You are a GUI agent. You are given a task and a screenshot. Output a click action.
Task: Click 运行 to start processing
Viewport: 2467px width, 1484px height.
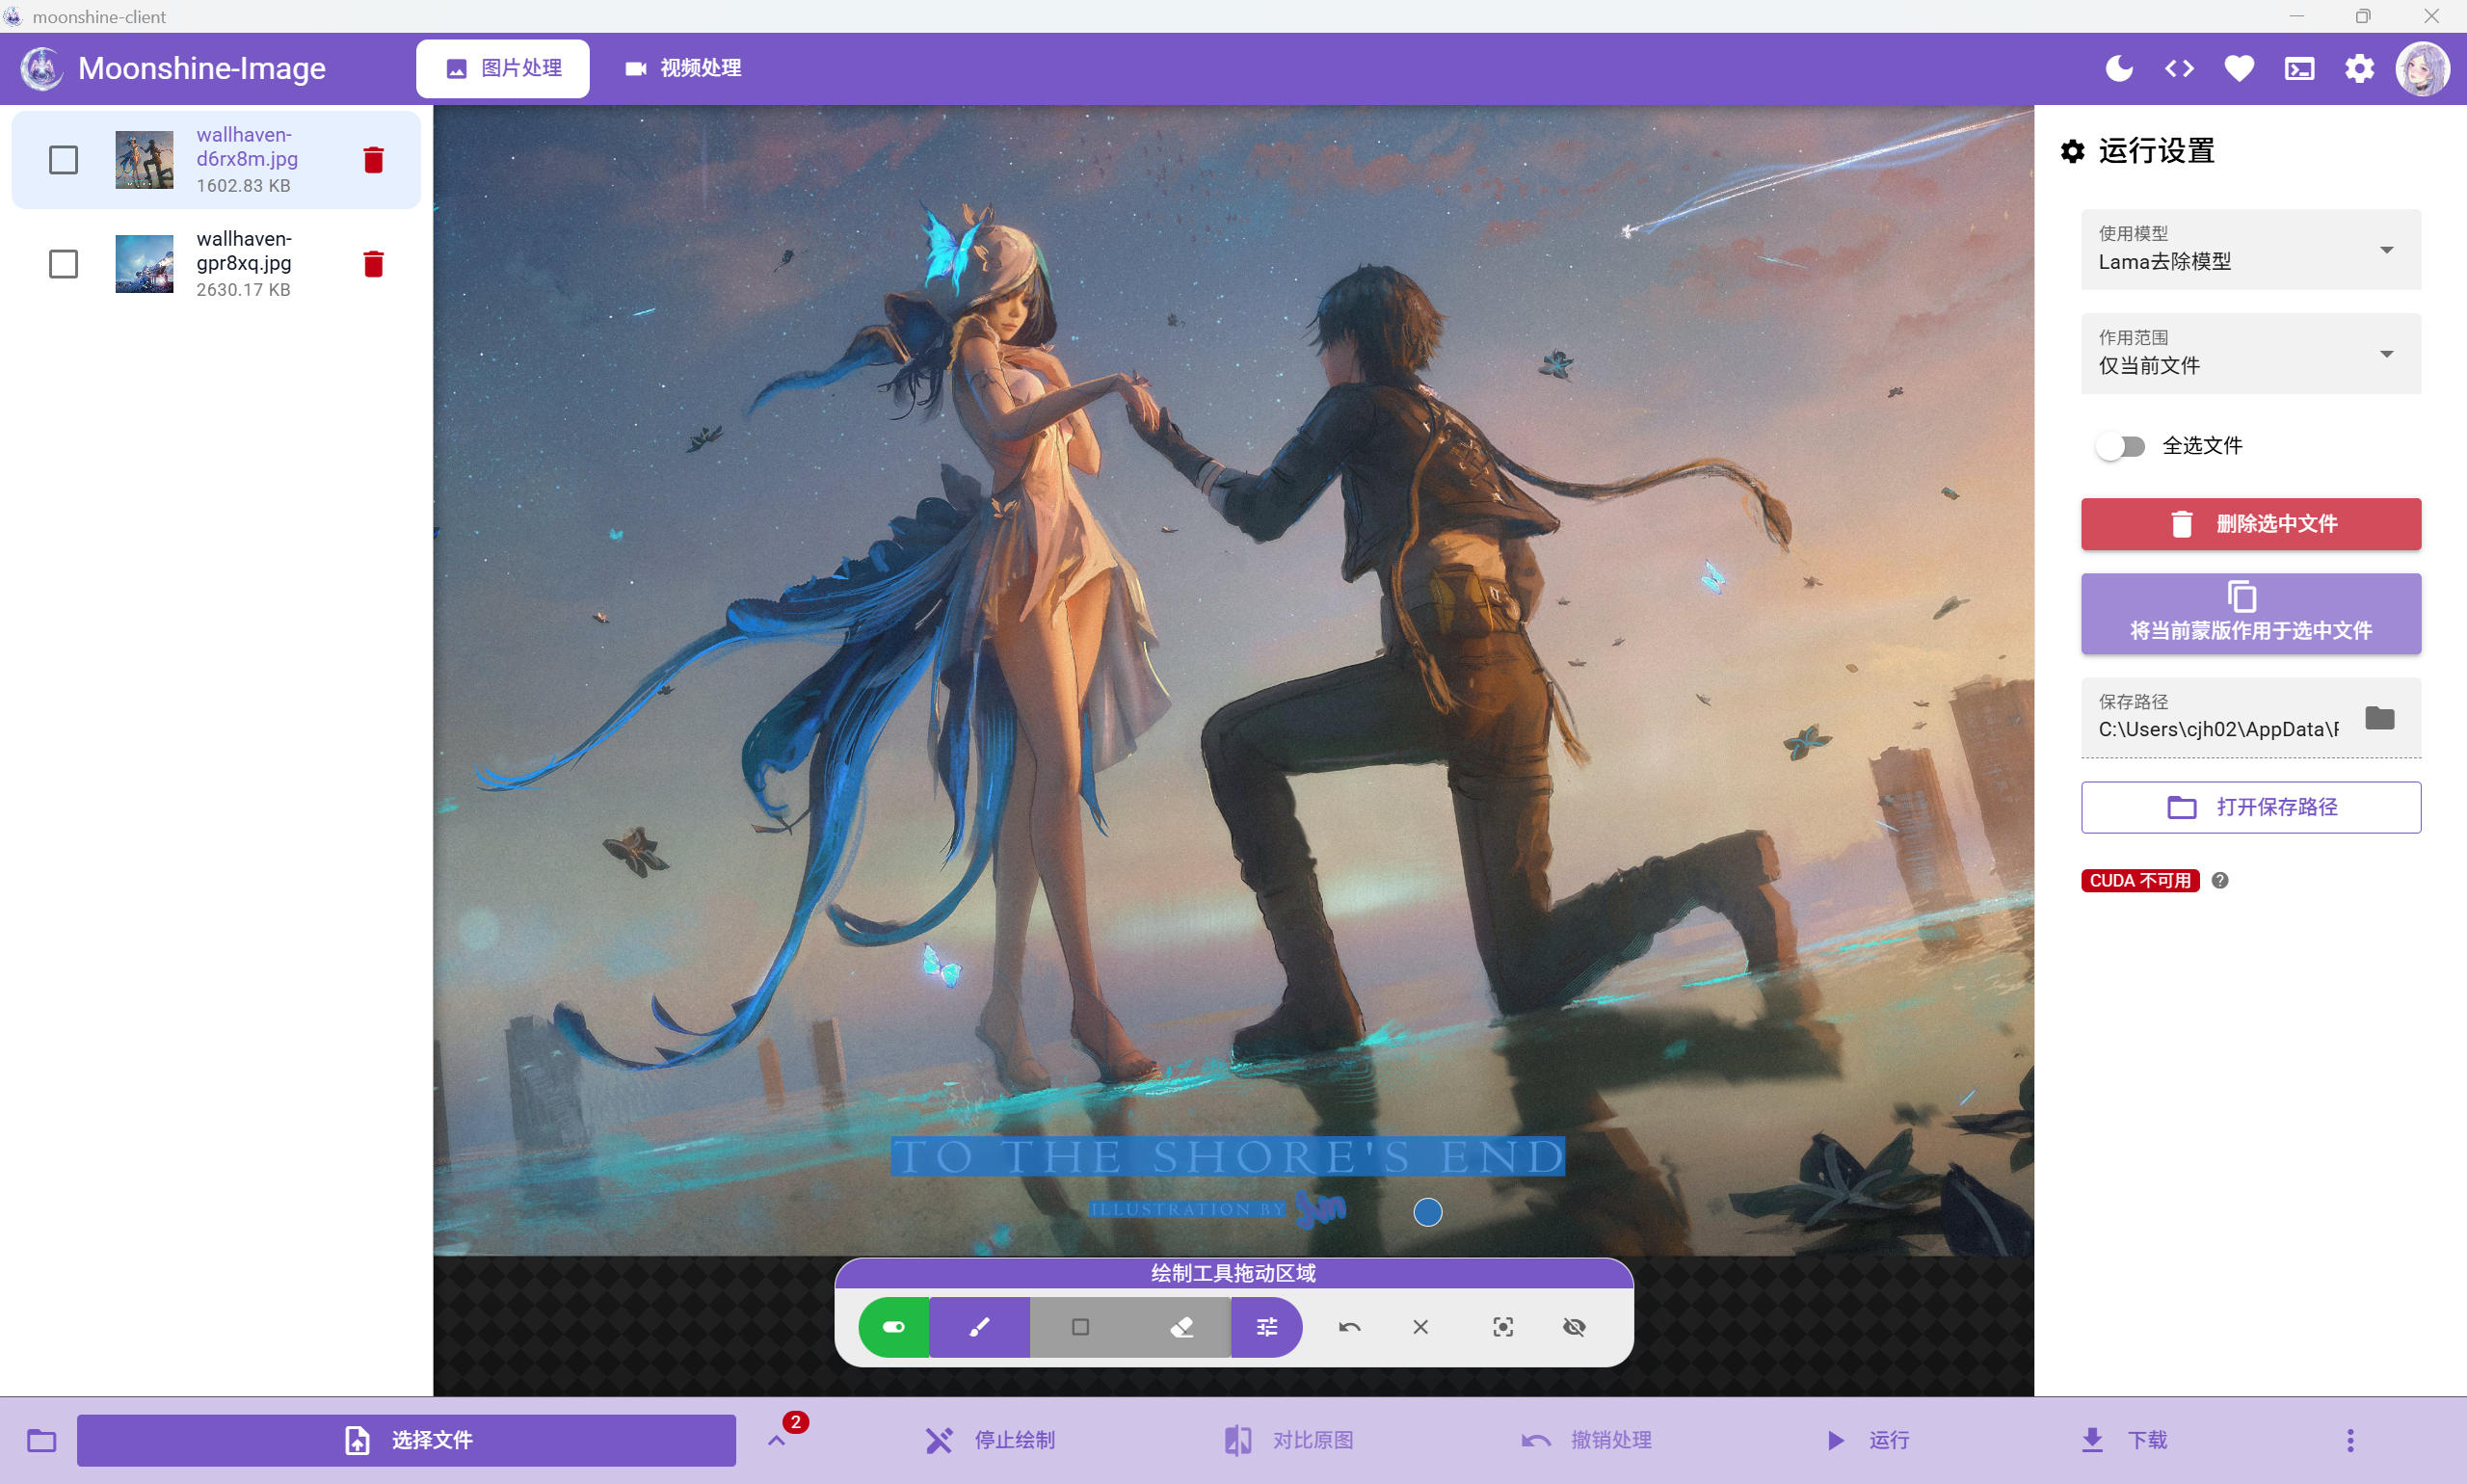click(x=1866, y=1440)
